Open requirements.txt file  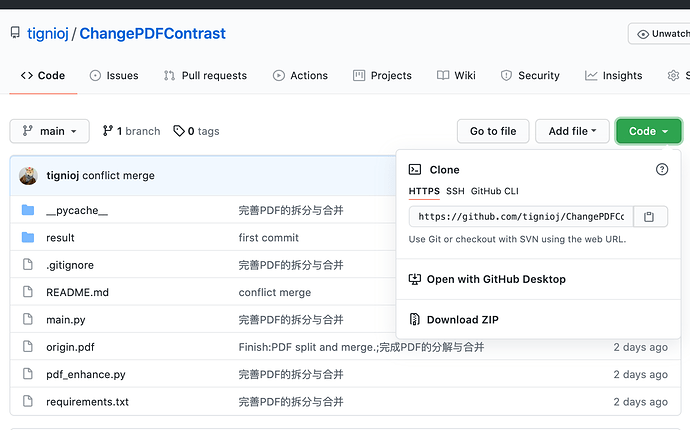pos(88,401)
